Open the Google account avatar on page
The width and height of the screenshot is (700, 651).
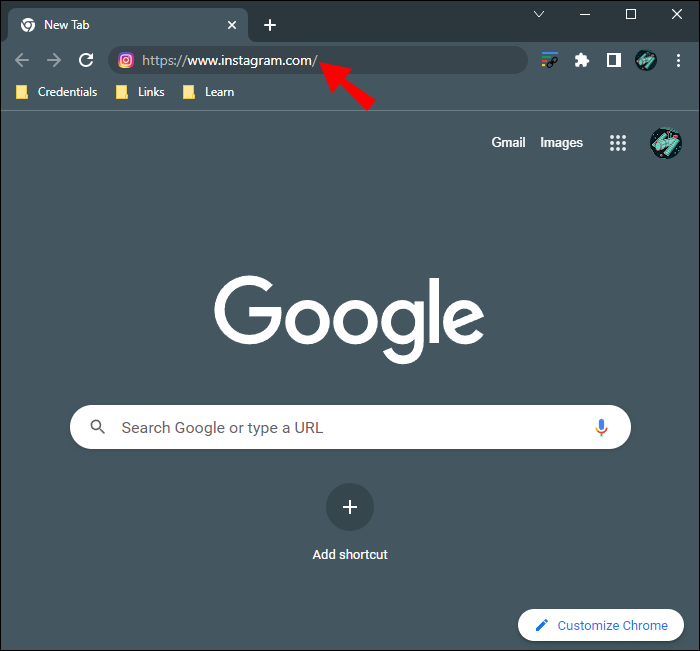click(x=666, y=143)
